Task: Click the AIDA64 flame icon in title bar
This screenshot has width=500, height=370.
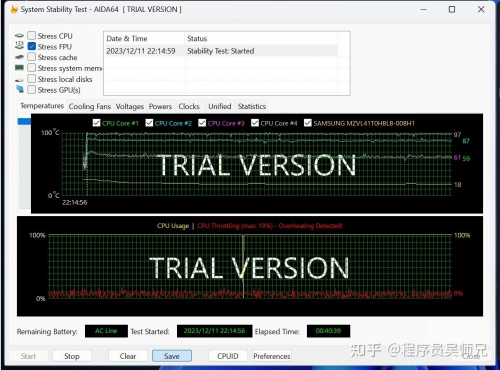Action: click(x=14, y=9)
